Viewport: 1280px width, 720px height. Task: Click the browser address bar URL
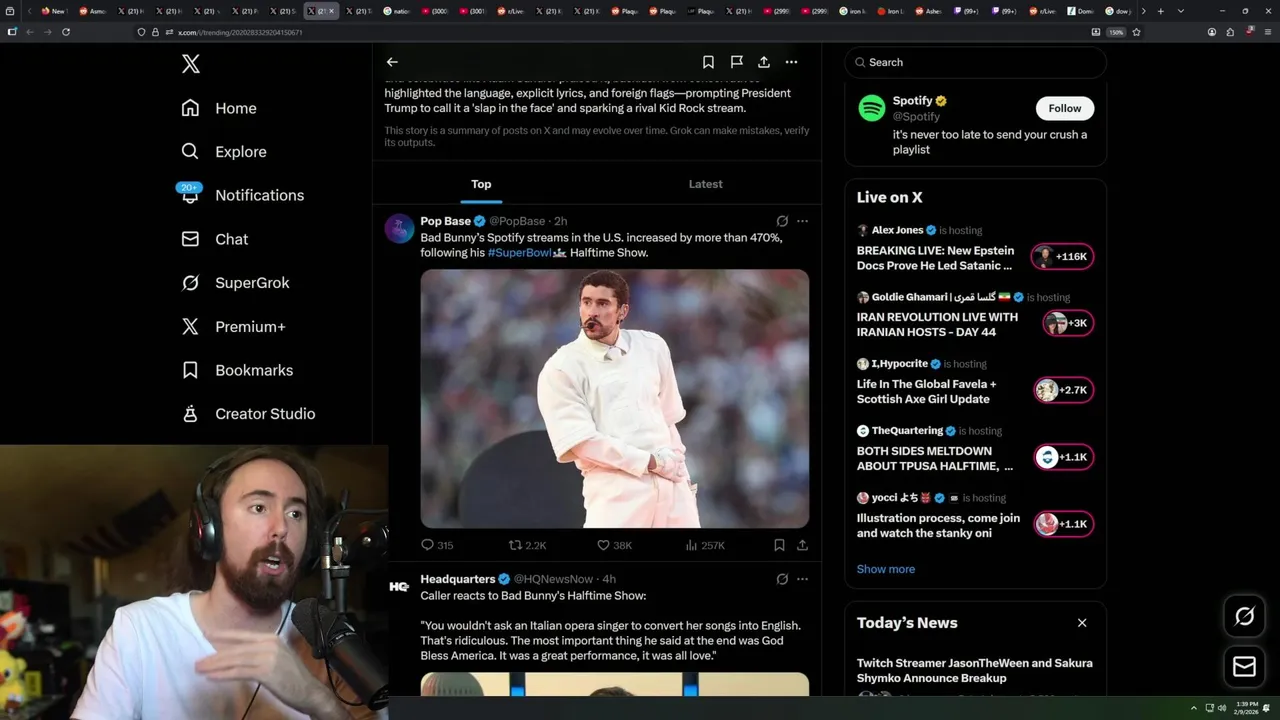click(x=240, y=32)
